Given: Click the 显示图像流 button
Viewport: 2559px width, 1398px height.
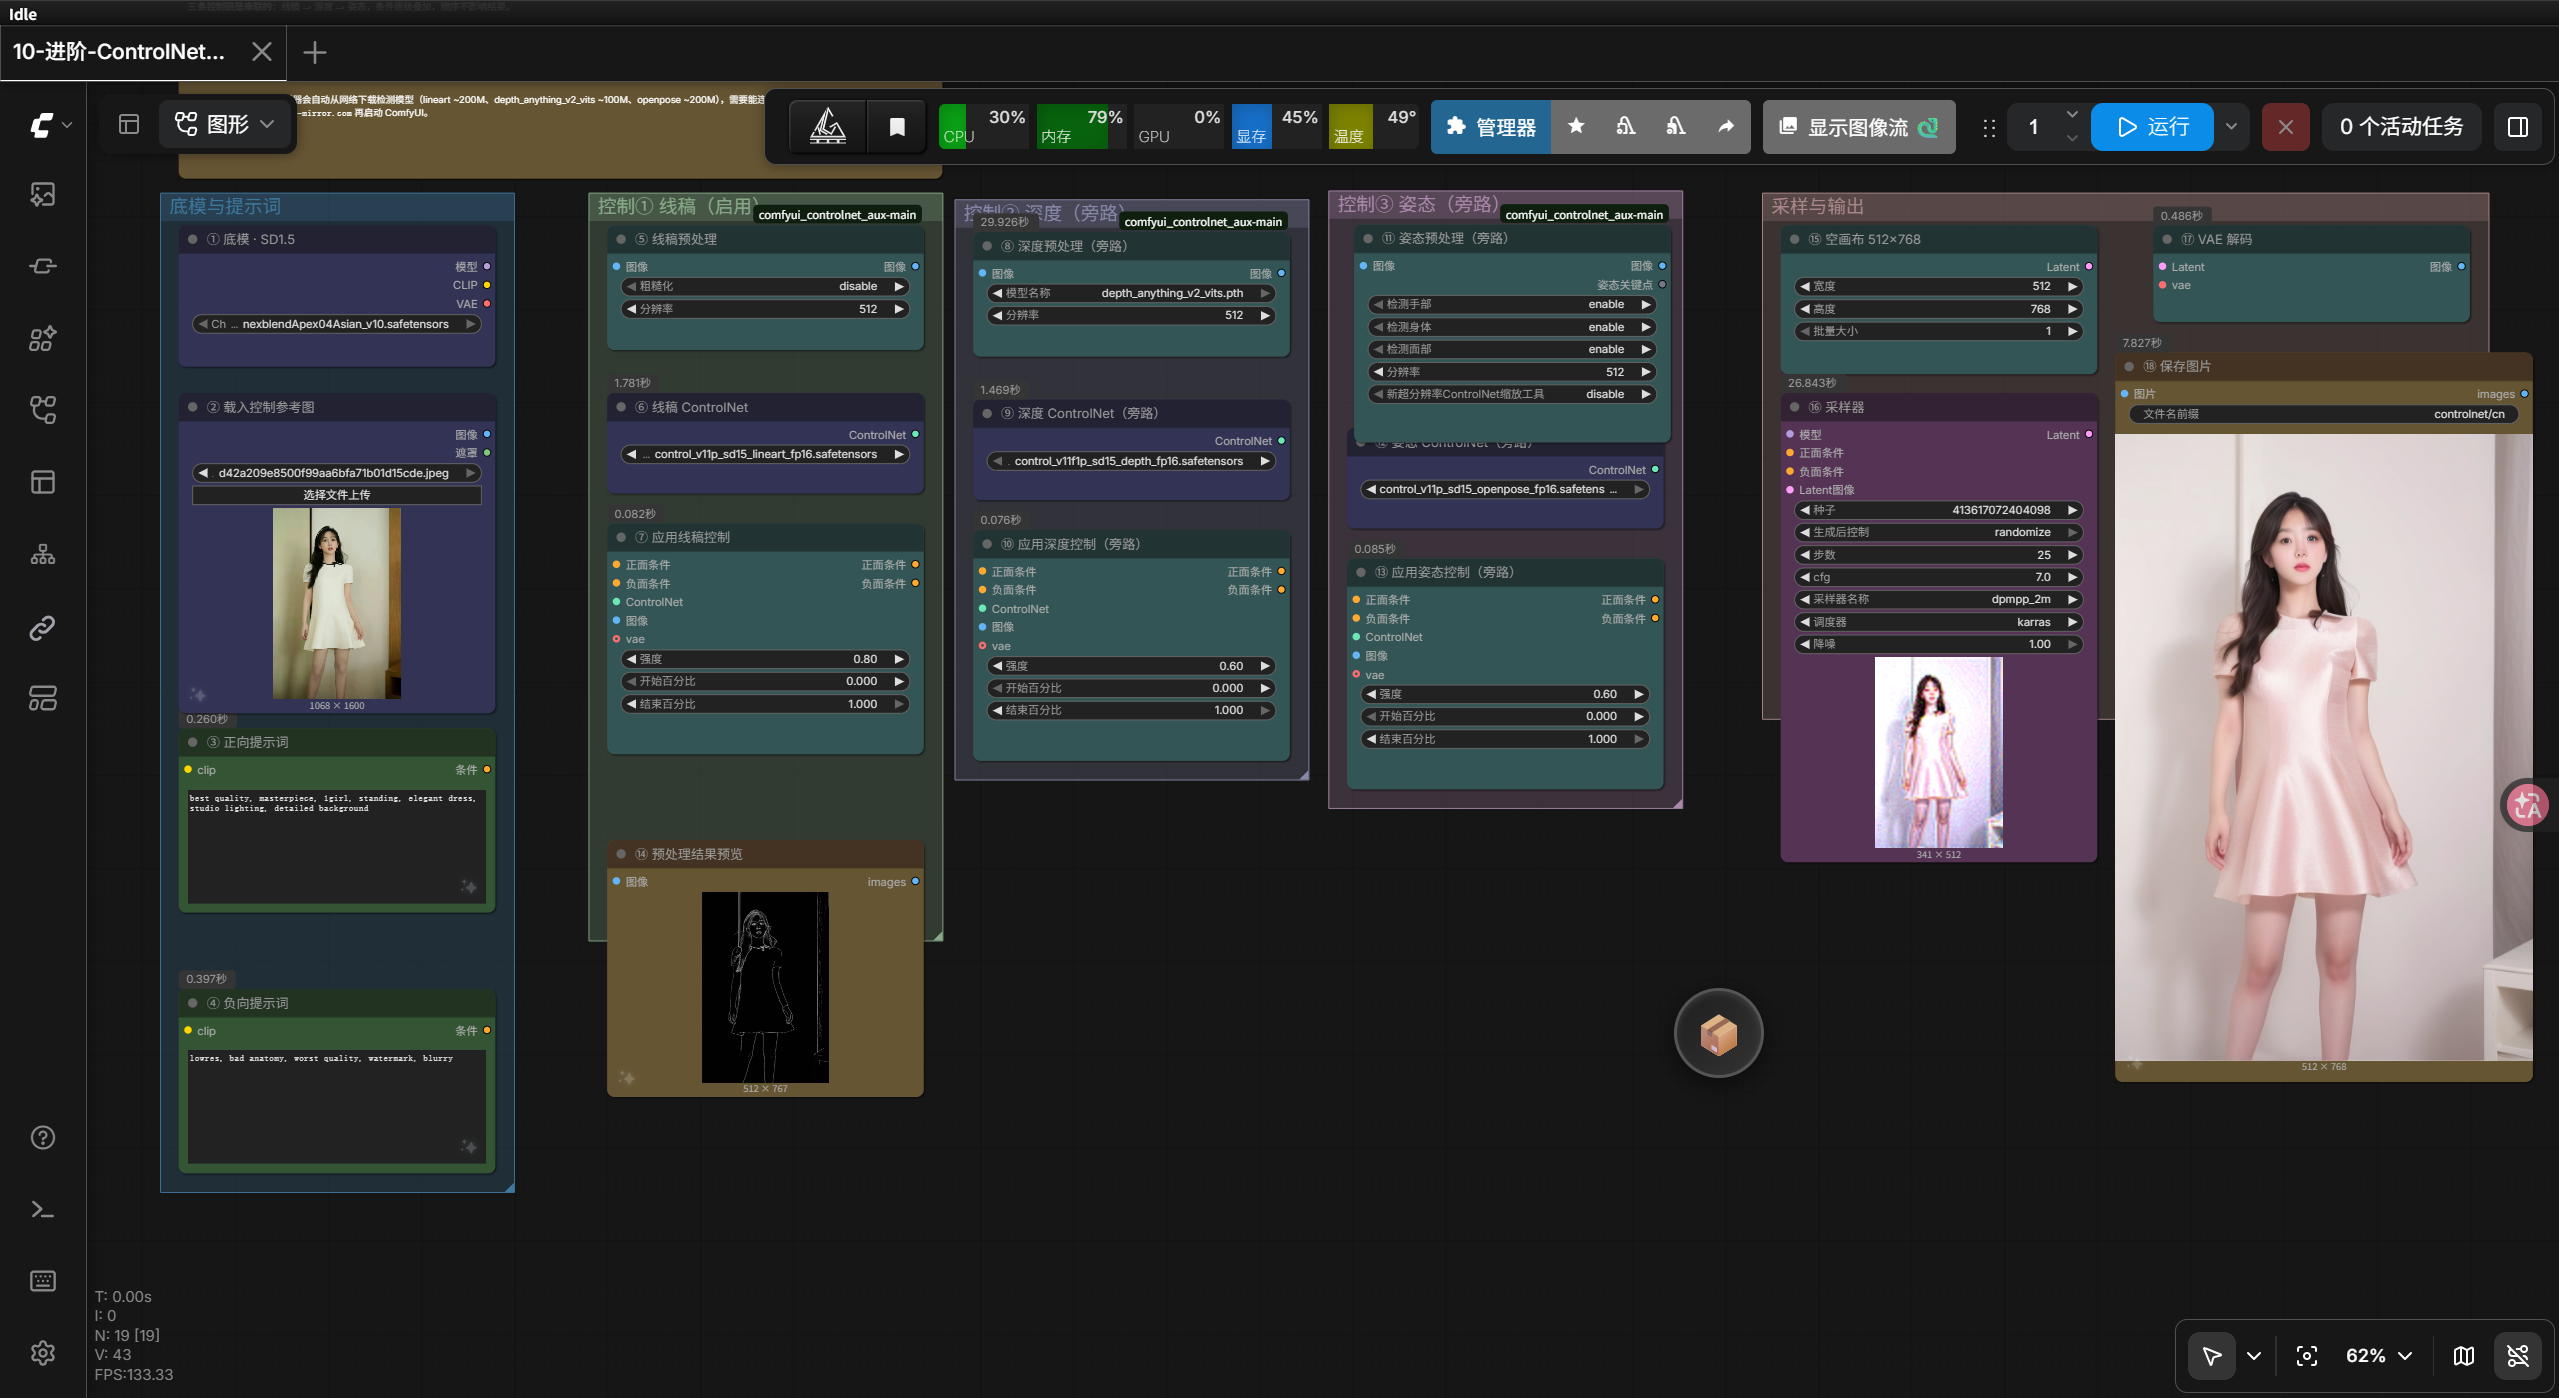Looking at the screenshot, I should [x=1859, y=127].
